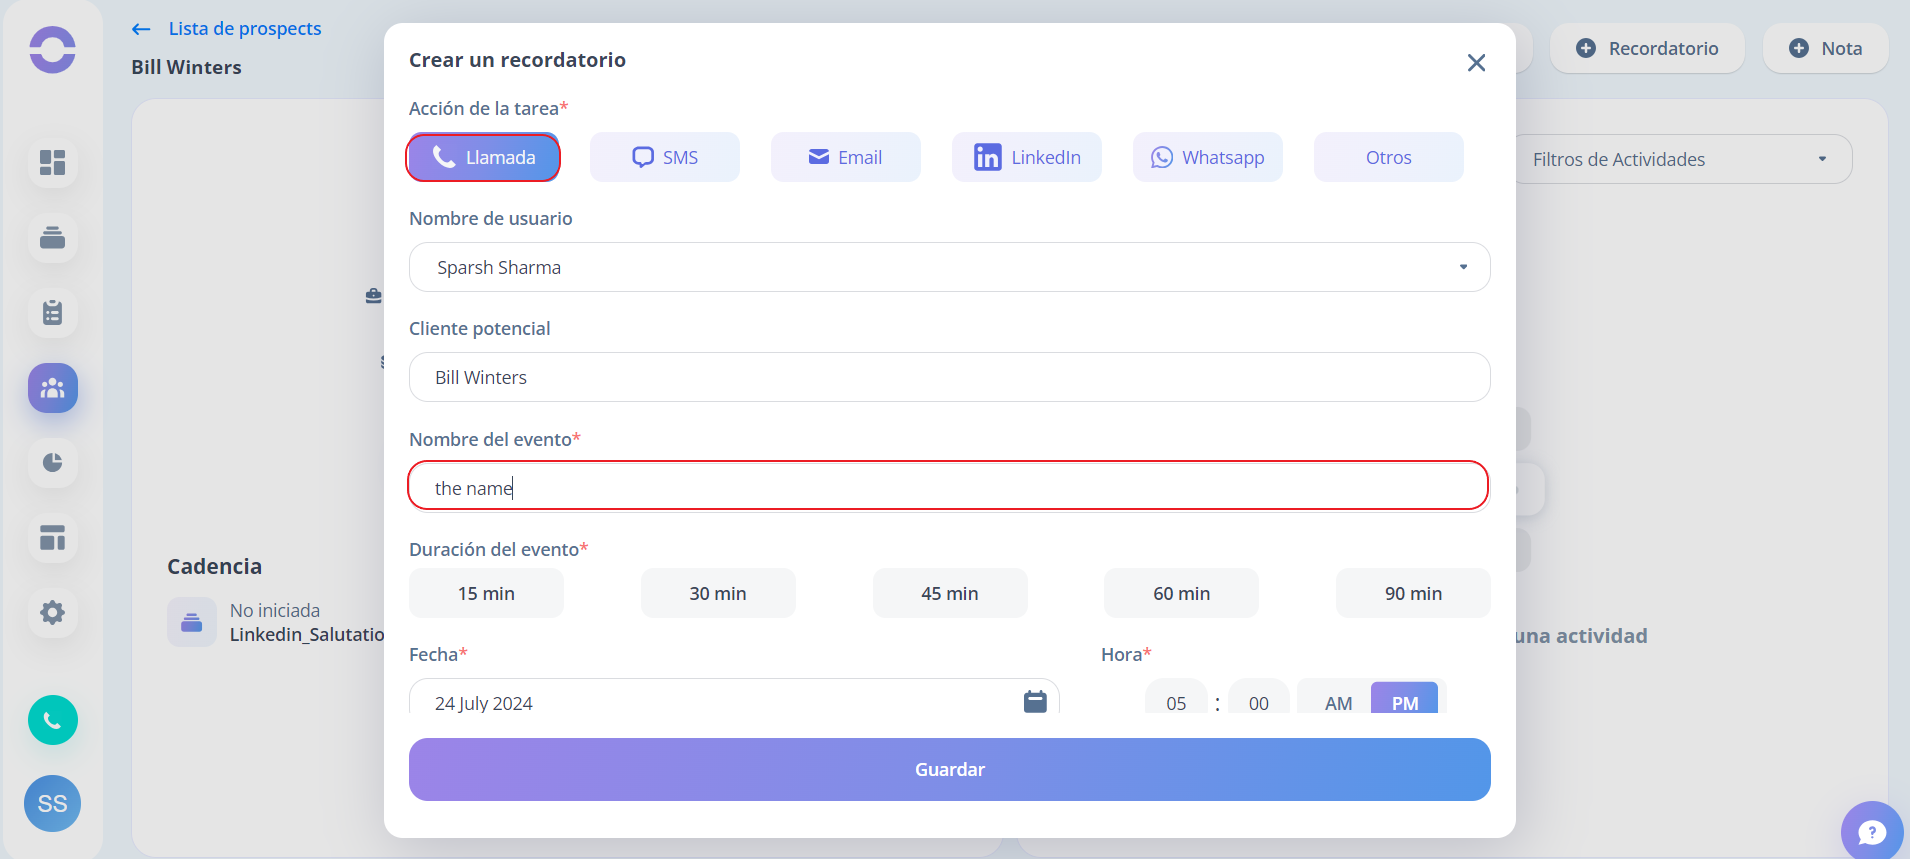Screen dimensions: 1910x859
Task: Open the tasks clipboard icon in sidebar
Action: tap(52, 313)
